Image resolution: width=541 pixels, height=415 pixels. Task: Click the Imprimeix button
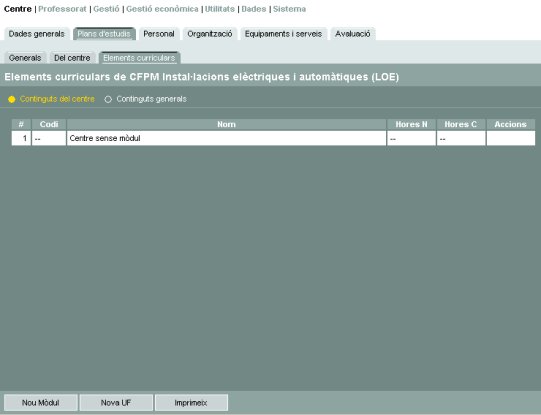191,403
